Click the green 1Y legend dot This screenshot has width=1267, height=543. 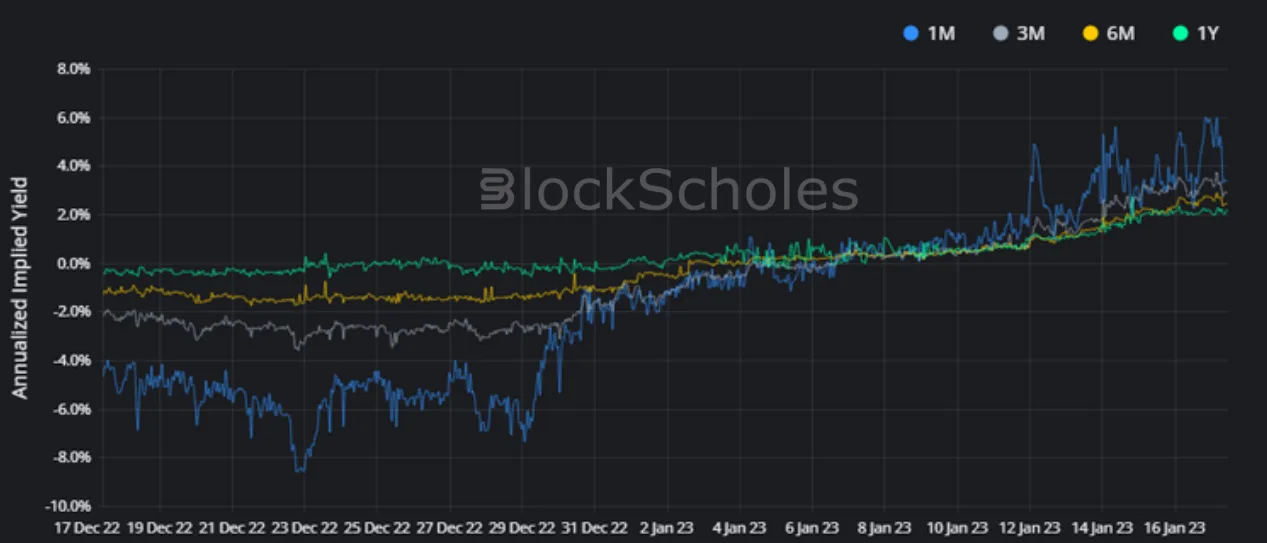[1179, 33]
